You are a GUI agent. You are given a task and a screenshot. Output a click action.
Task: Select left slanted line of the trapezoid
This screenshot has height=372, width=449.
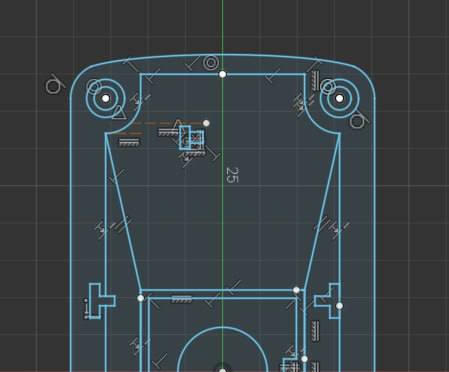click(123, 211)
